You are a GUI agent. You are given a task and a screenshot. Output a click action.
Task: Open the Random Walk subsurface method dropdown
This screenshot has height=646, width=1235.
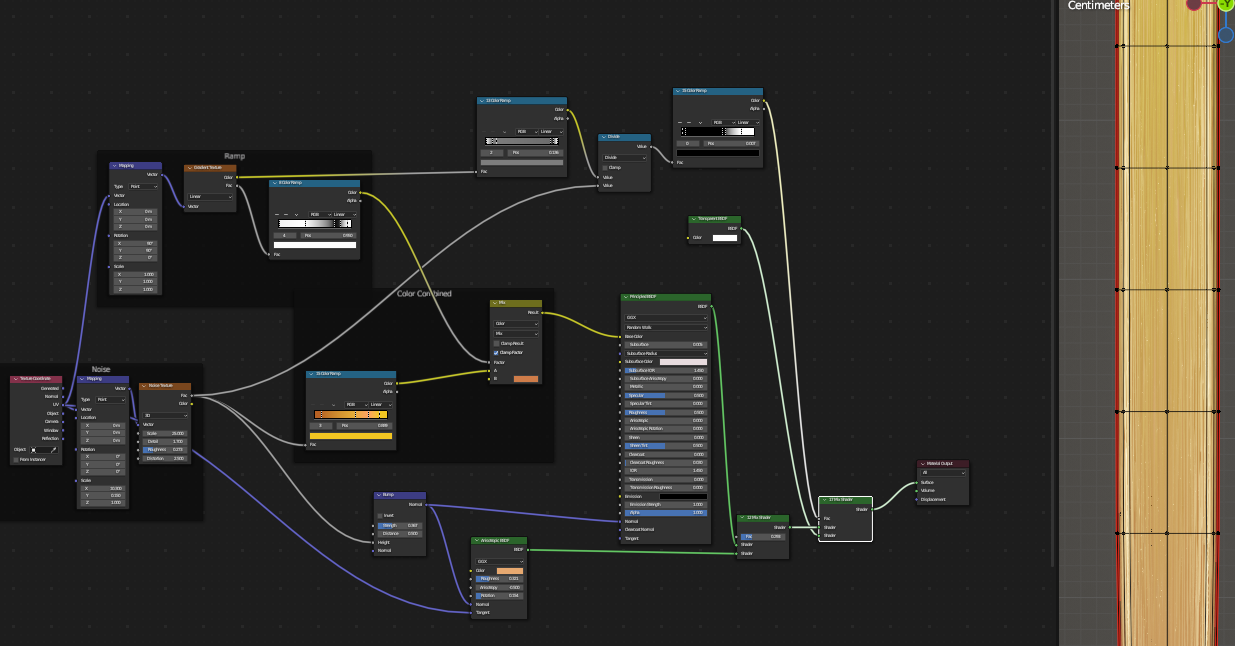(x=665, y=327)
